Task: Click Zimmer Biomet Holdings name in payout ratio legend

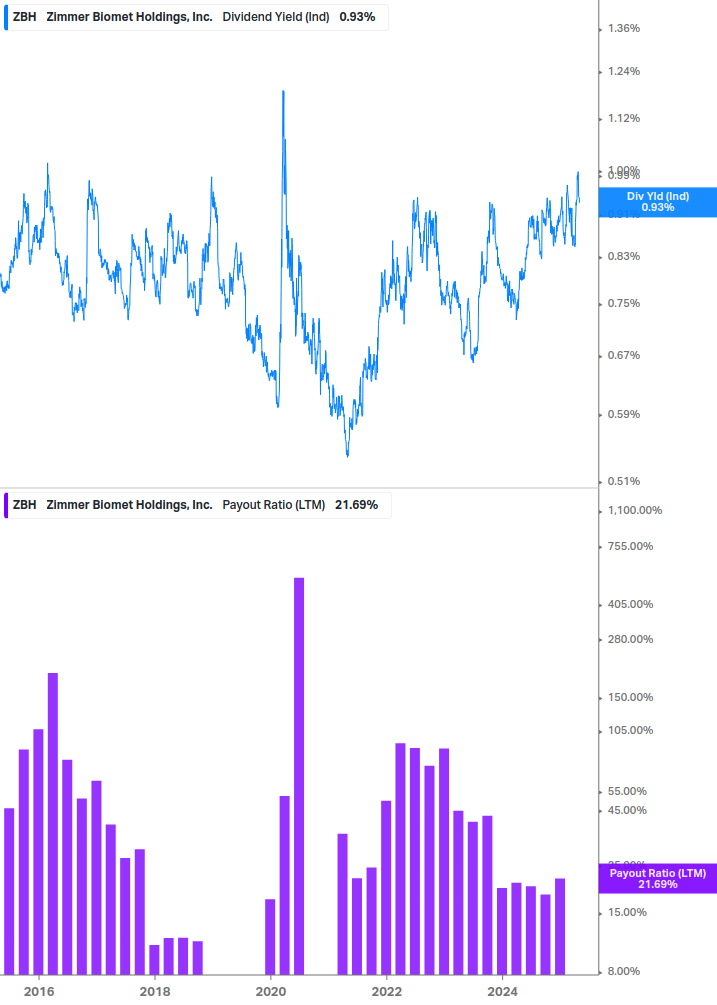Action: 129,505
